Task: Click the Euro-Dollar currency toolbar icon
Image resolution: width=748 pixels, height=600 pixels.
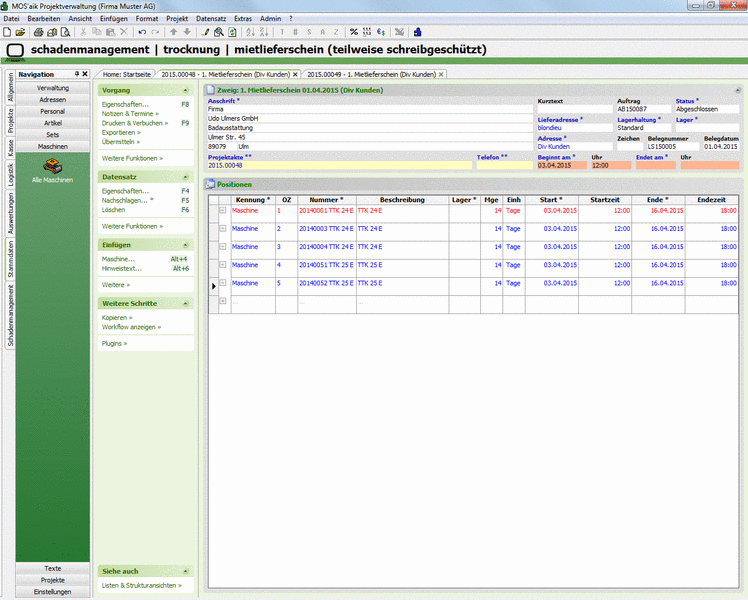Action: (x=381, y=32)
